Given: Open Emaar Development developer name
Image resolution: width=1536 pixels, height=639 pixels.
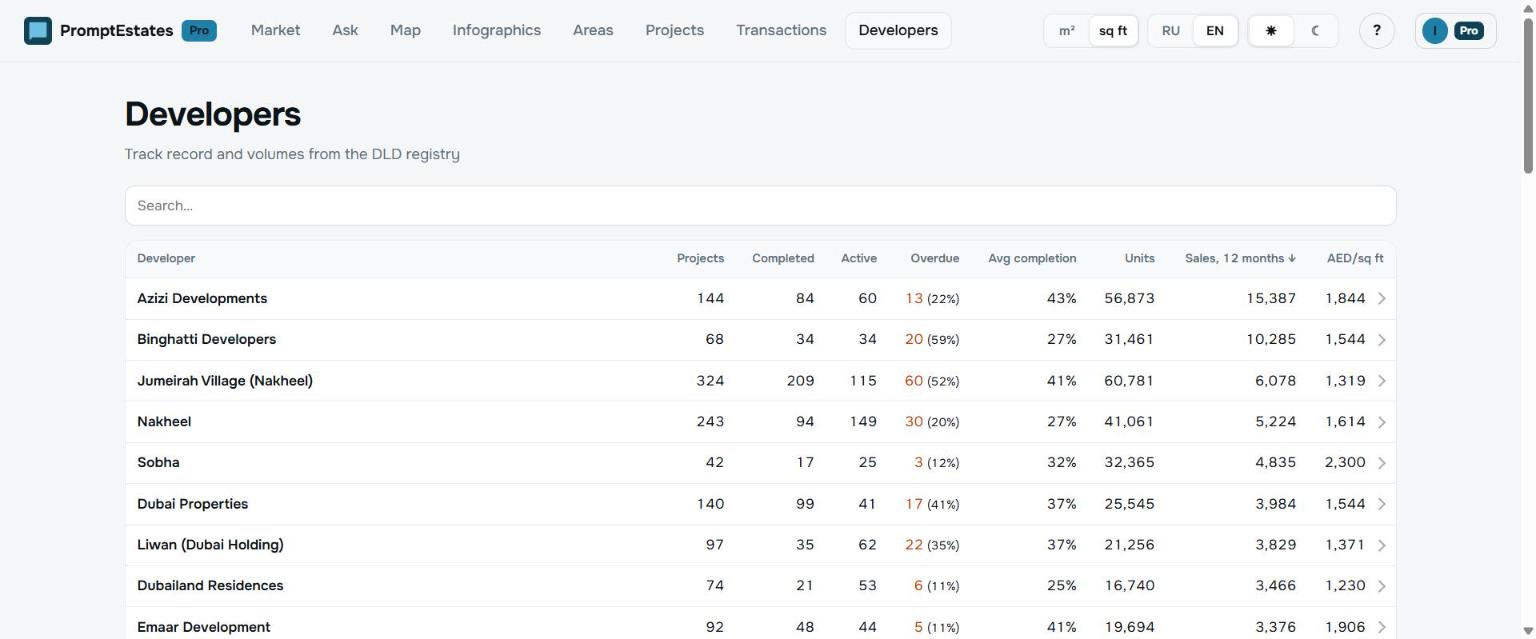Looking at the screenshot, I should pos(204,627).
